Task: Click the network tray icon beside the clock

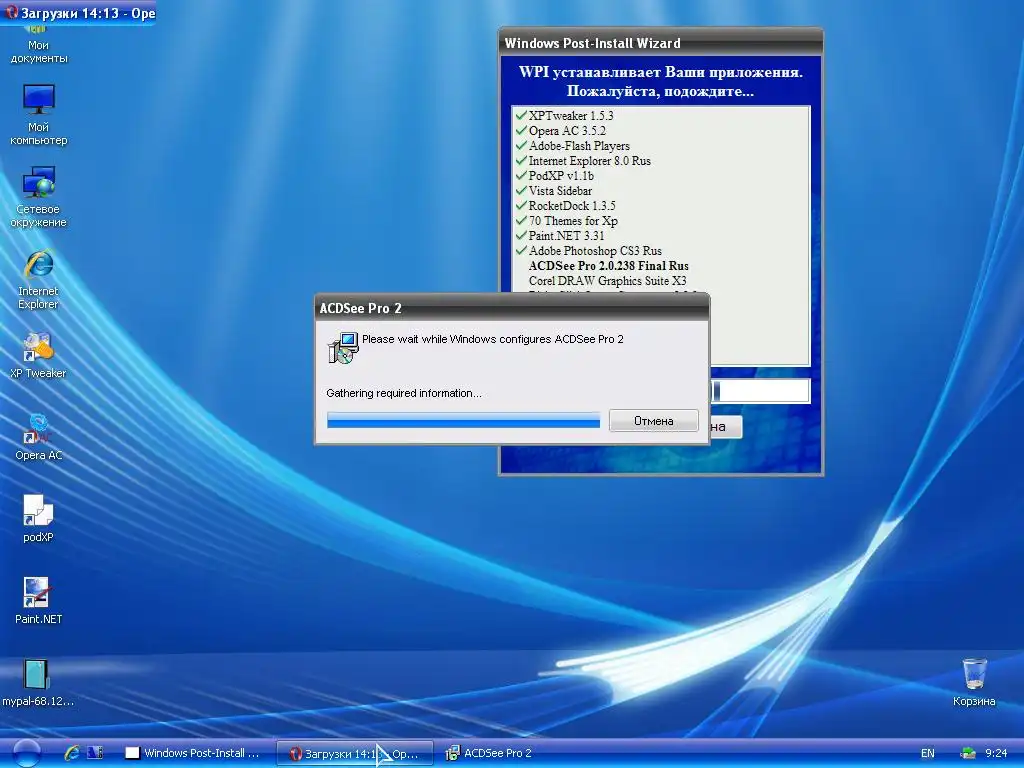Action: pos(968,753)
